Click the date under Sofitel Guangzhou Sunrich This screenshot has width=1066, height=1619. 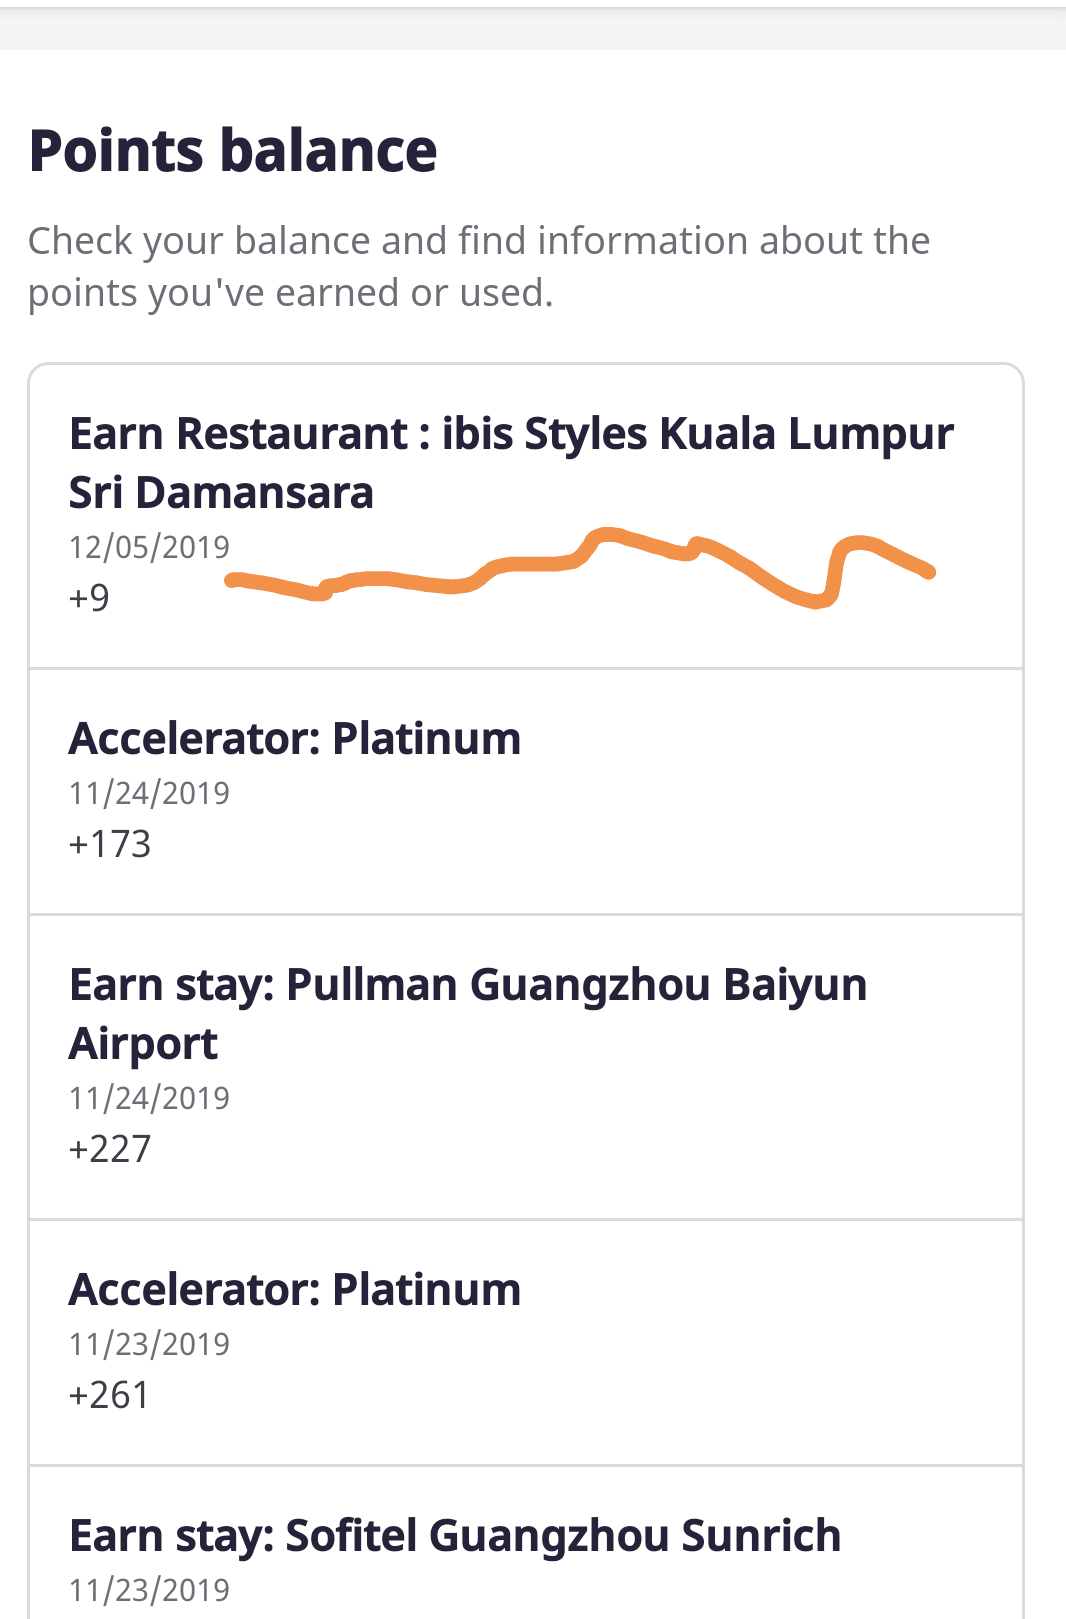tap(149, 1590)
